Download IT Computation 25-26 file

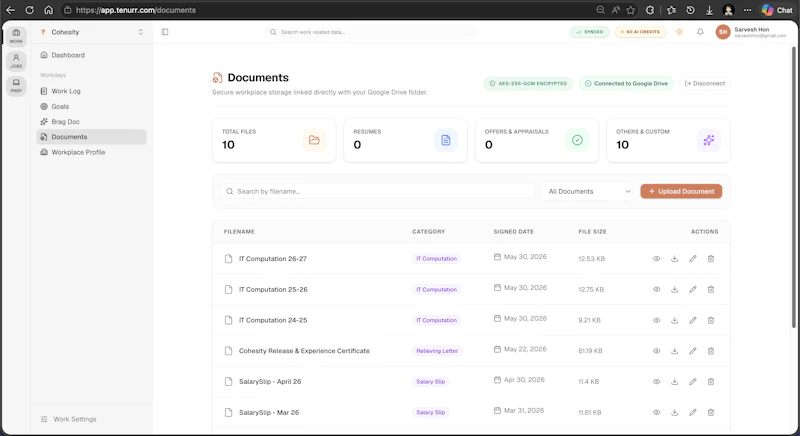(674, 289)
